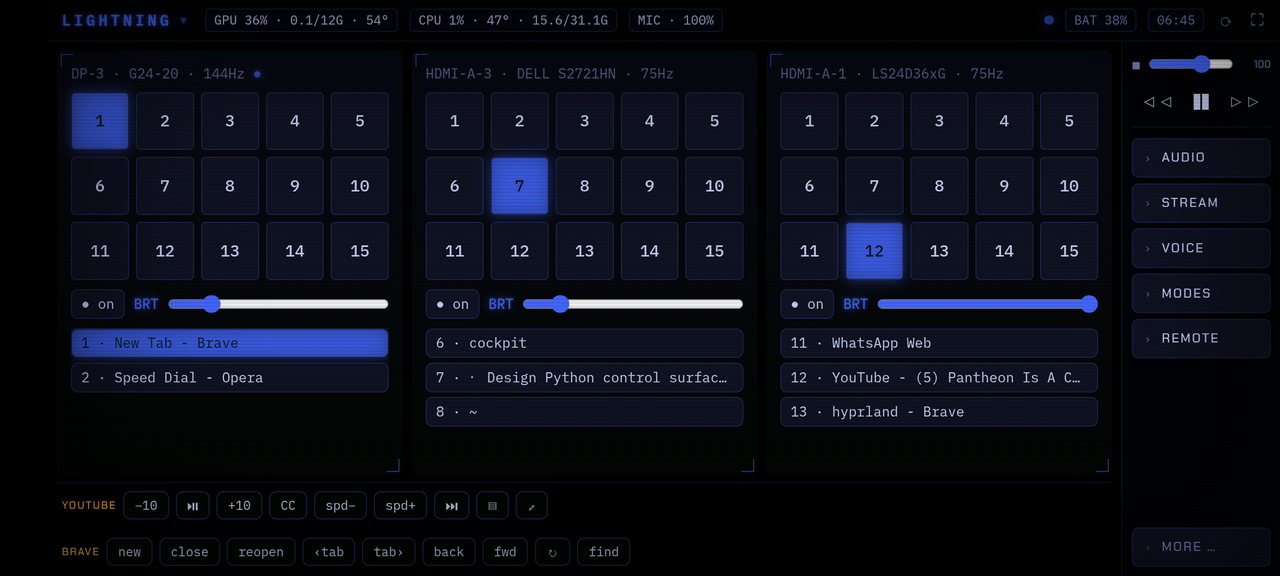
Task: Reload the Brave page with refresh icon
Action: [x=552, y=552]
